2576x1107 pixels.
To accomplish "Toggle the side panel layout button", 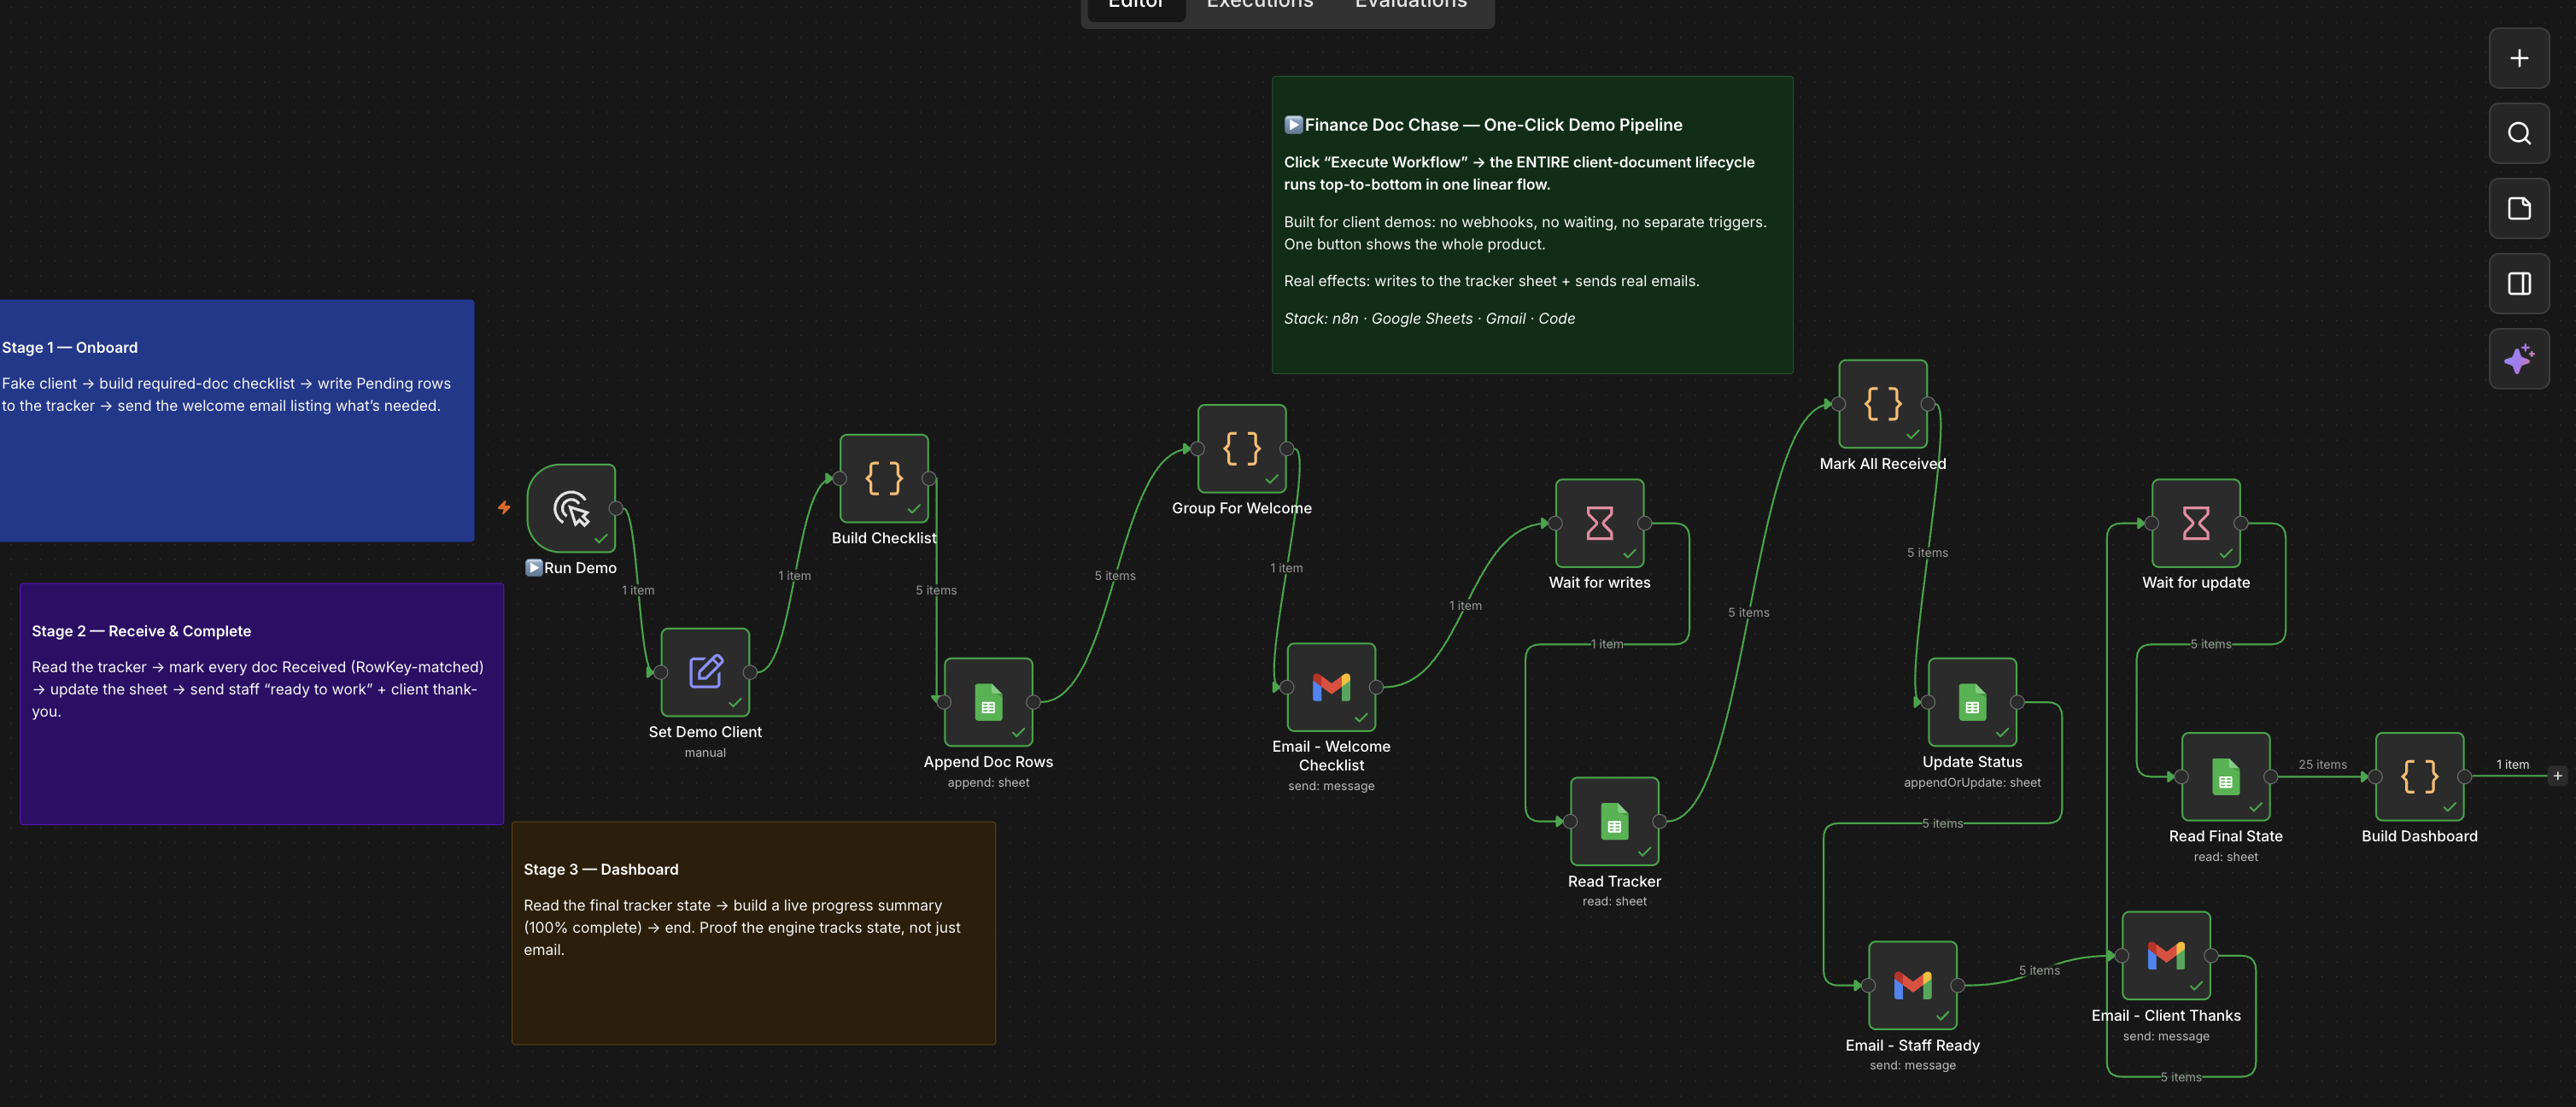I will [2519, 283].
